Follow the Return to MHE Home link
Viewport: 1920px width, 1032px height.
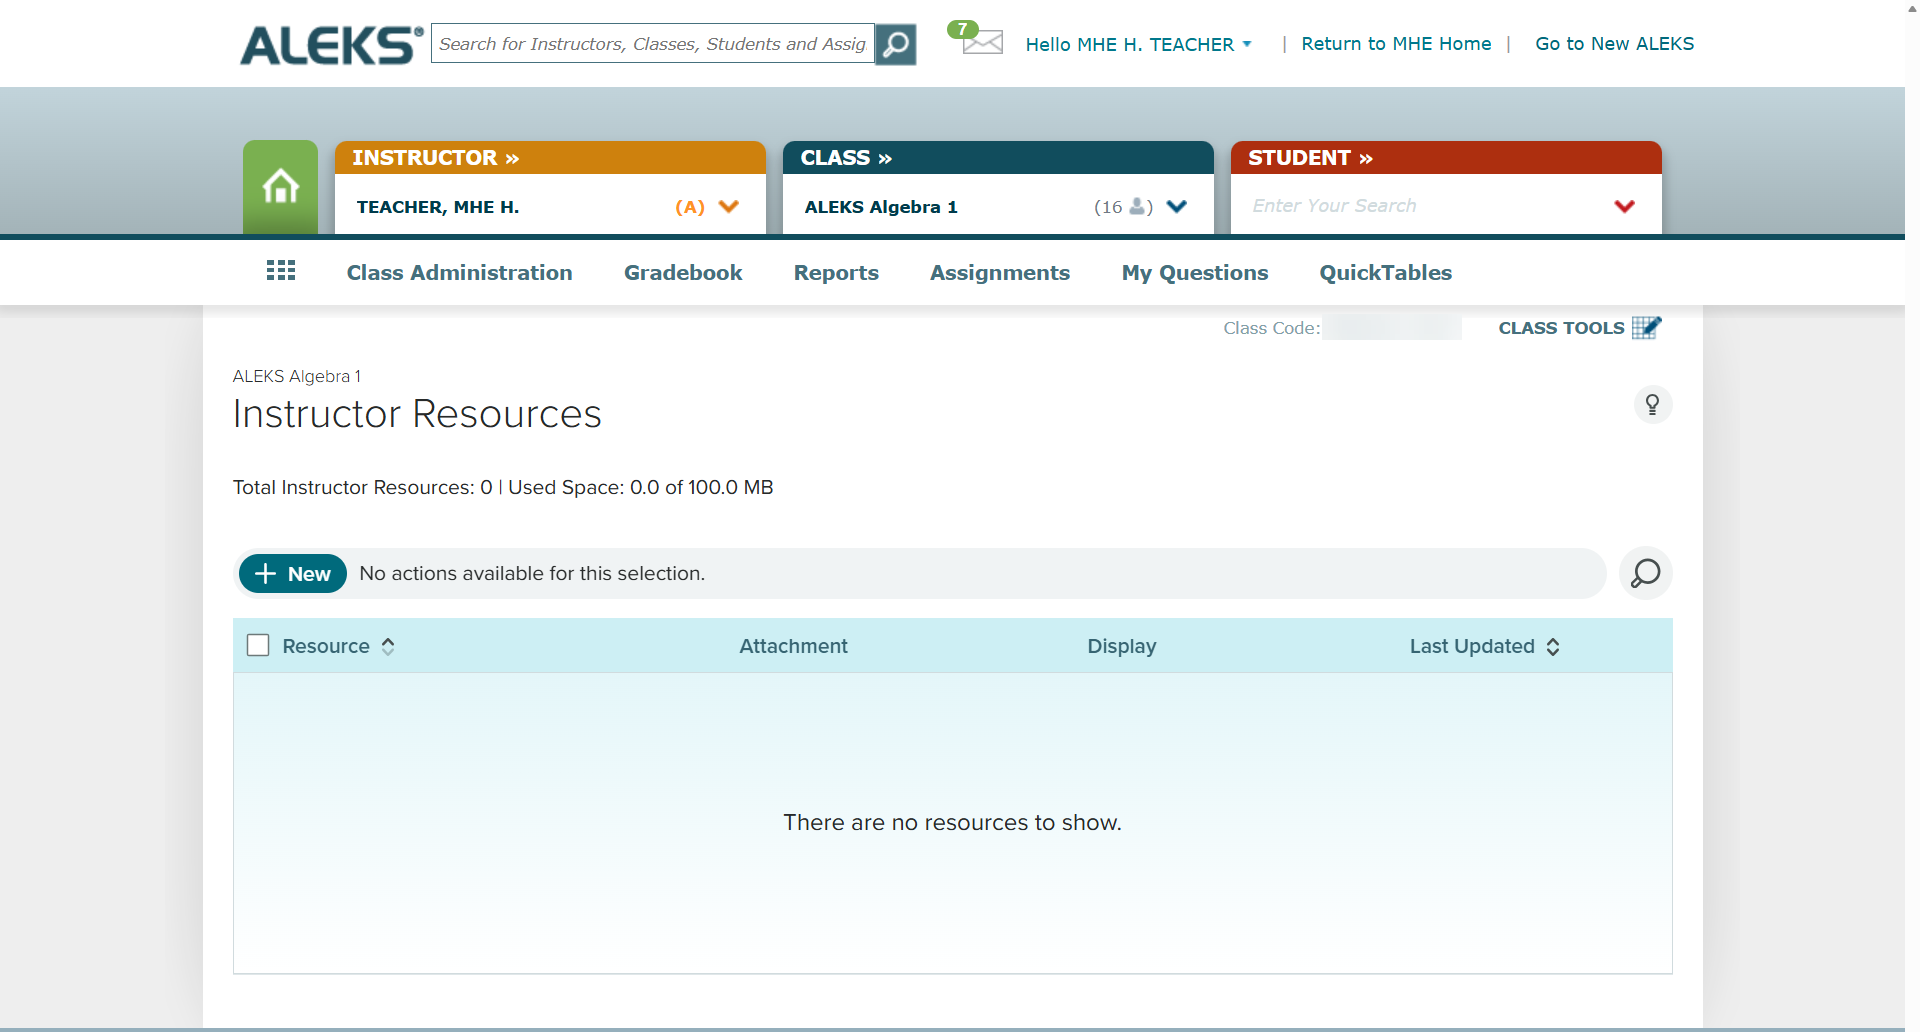(x=1396, y=44)
